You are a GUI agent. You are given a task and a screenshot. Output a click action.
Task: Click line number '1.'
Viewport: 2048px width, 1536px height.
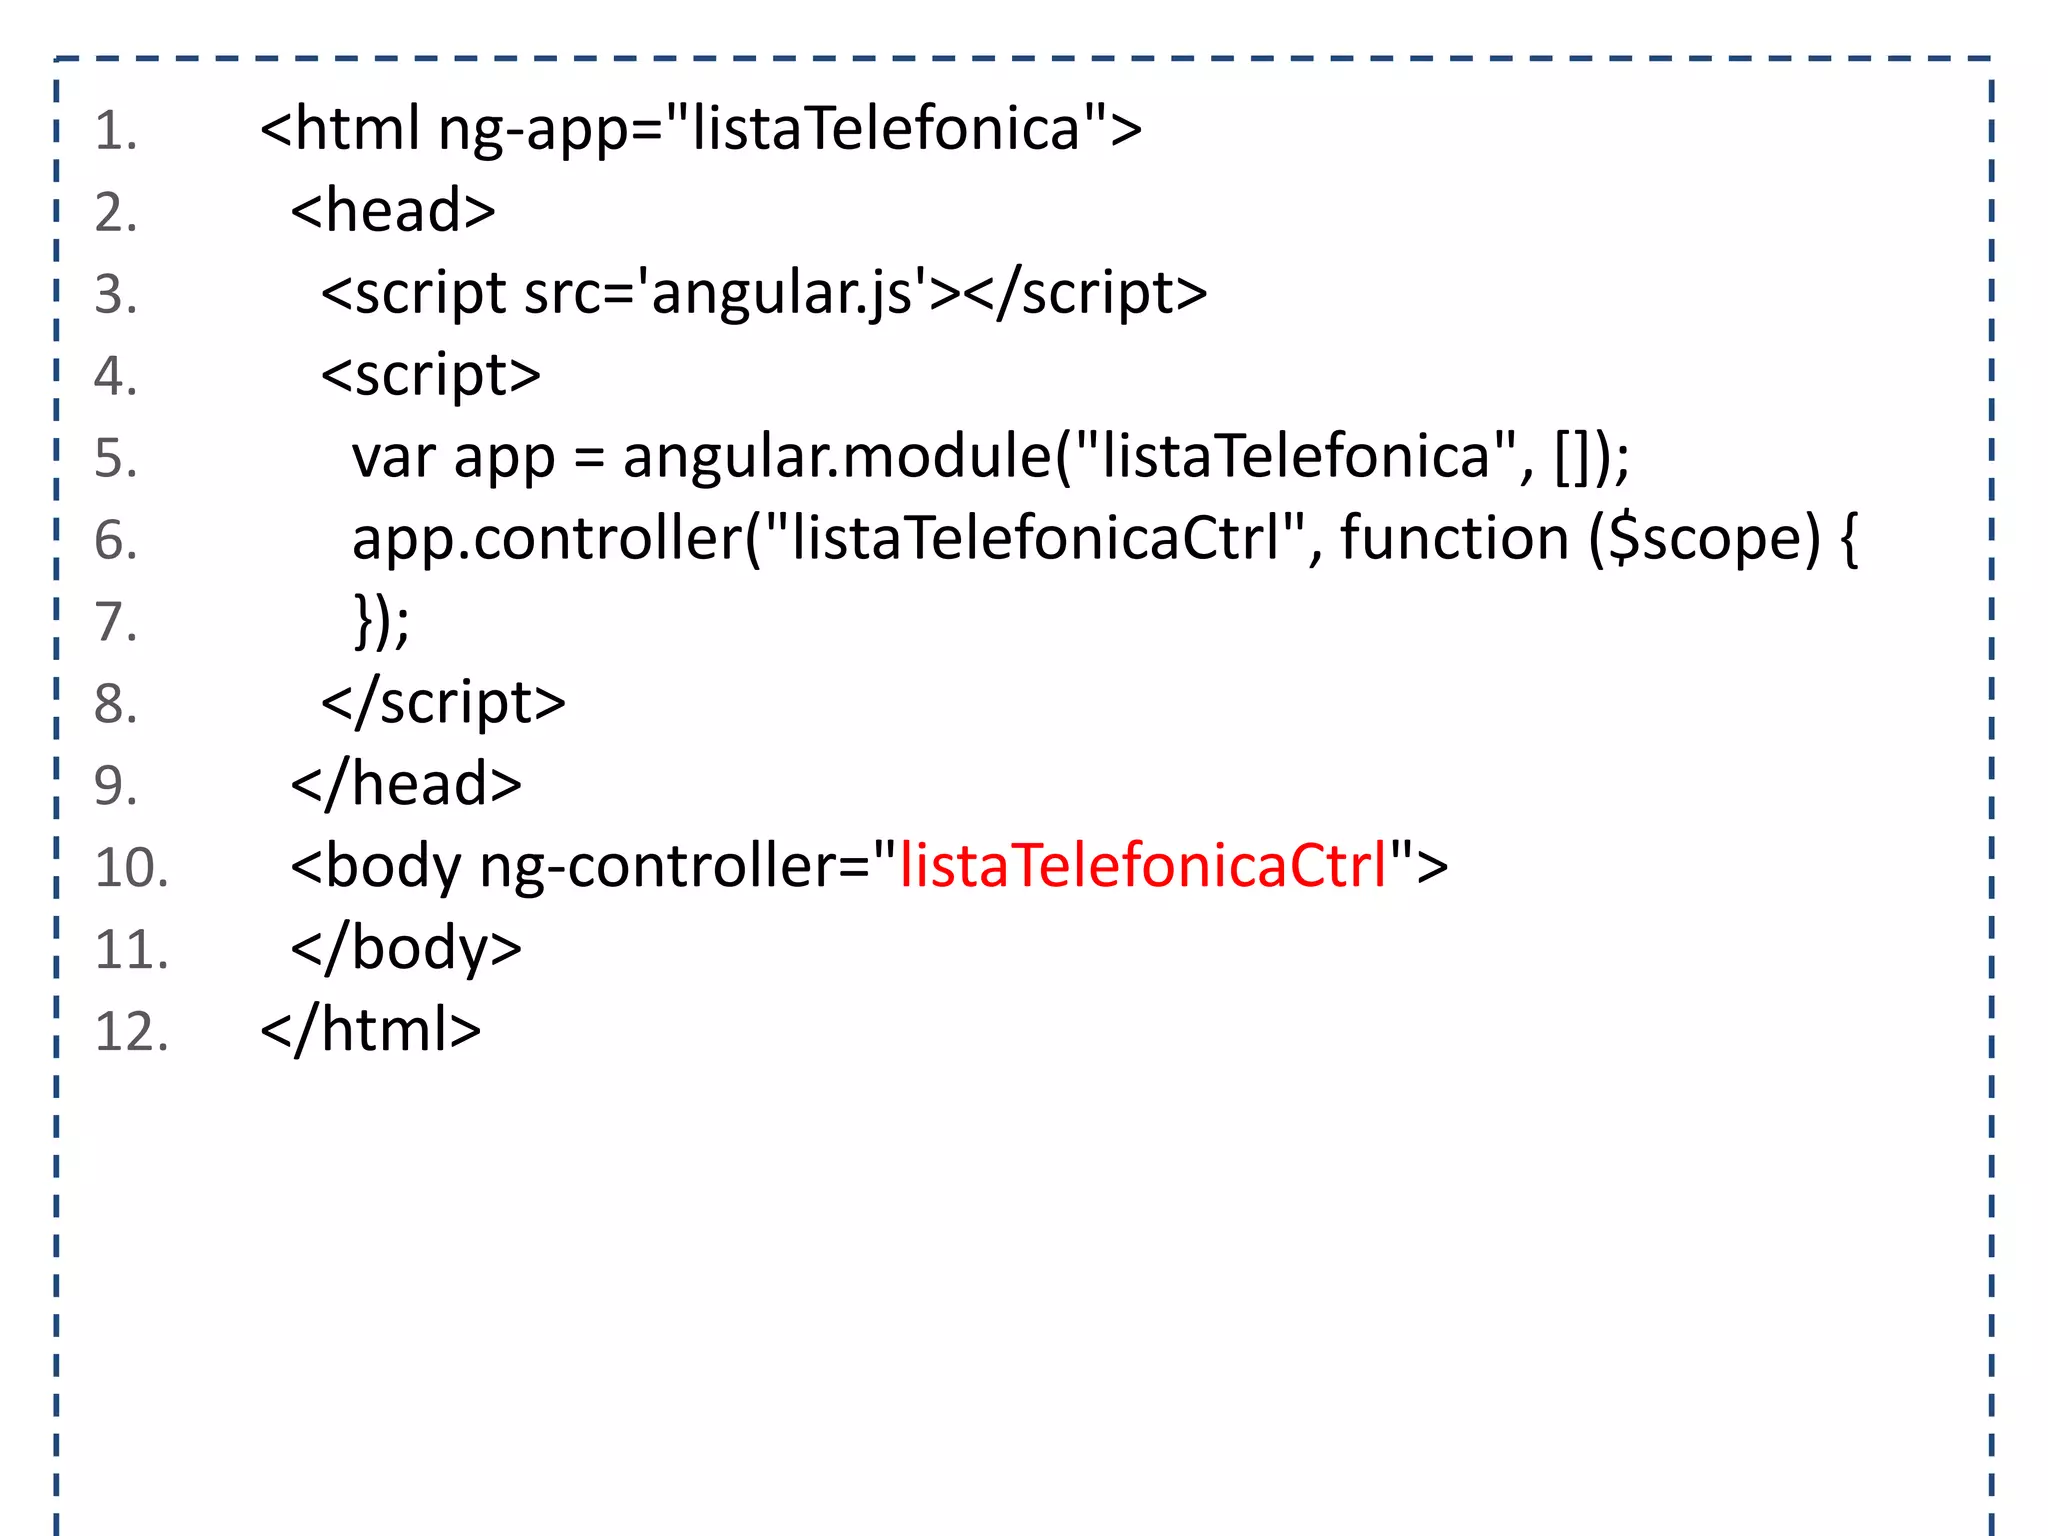[x=116, y=131]
